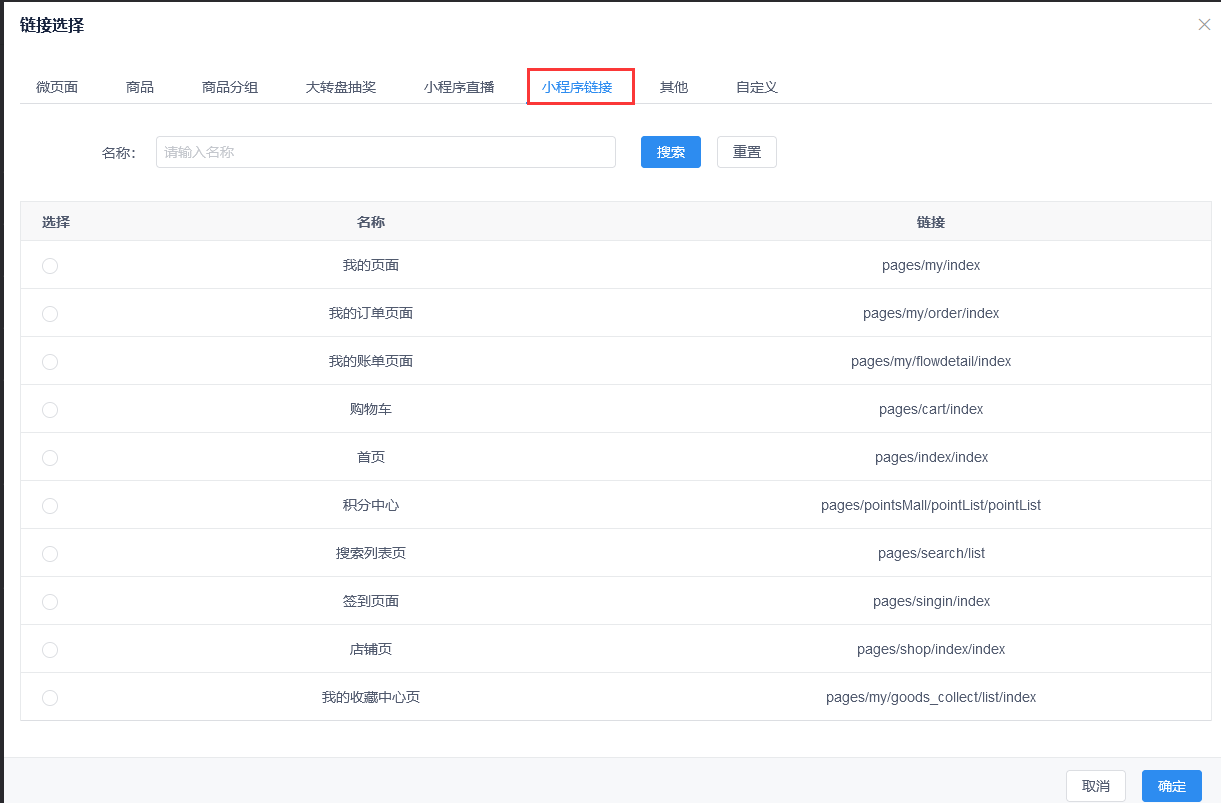Switch to the 自定义 tab
The image size is (1221, 803).
click(x=757, y=87)
